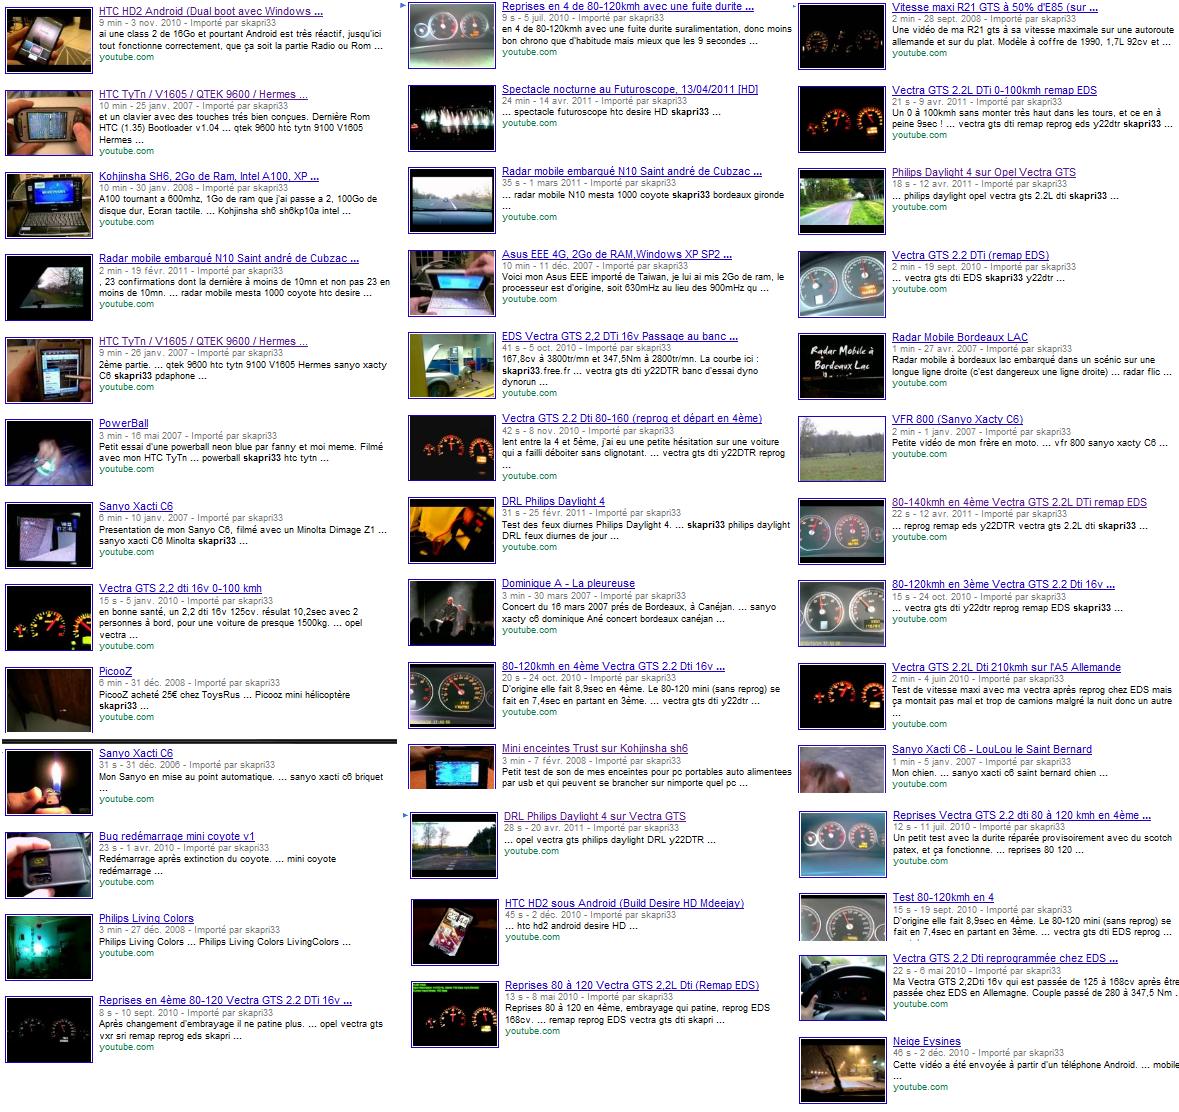Image resolution: width=1179 pixels, height=1112 pixels.
Task: Click 'Vectra GTS 2.2L Dti 210kmh sur l'A5 Allemande' title
Action: tap(1006, 667)
